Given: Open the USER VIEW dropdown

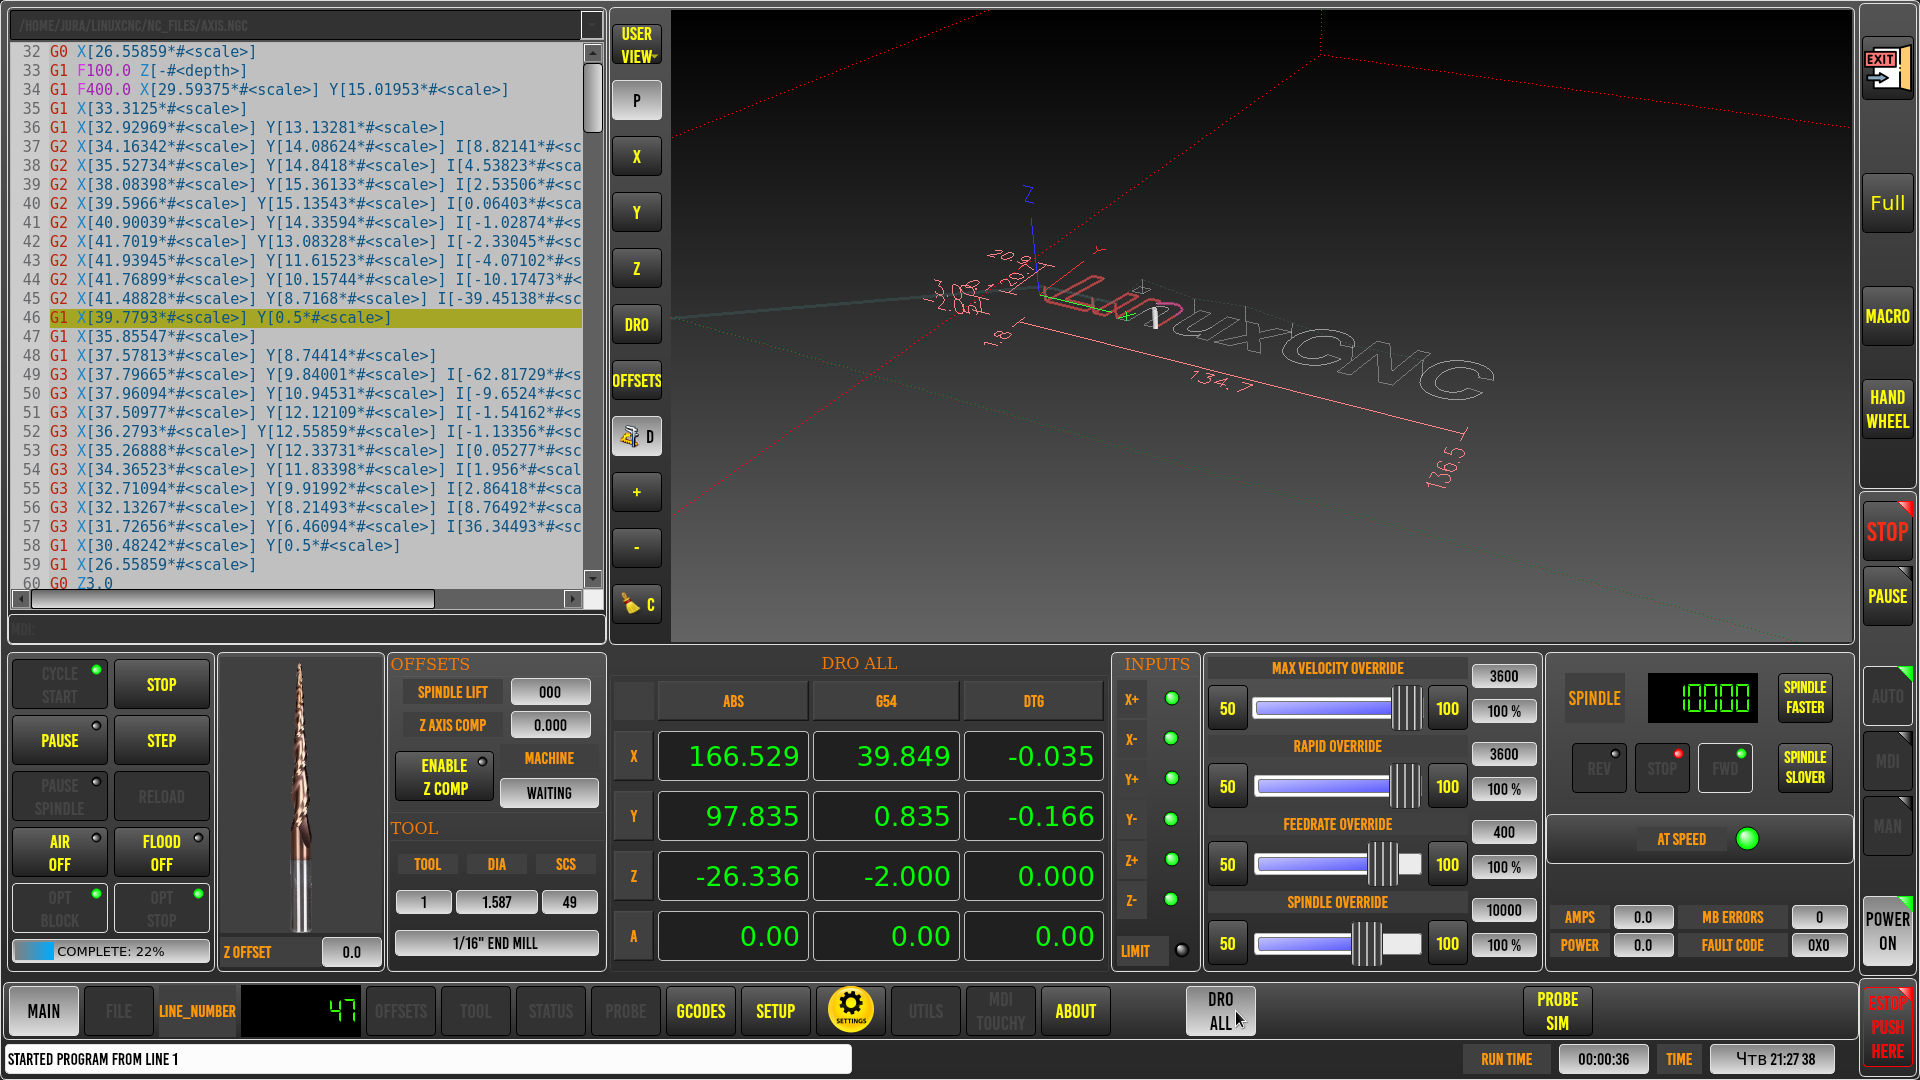Looking at the screenshot, I should (x=637, y=45).
